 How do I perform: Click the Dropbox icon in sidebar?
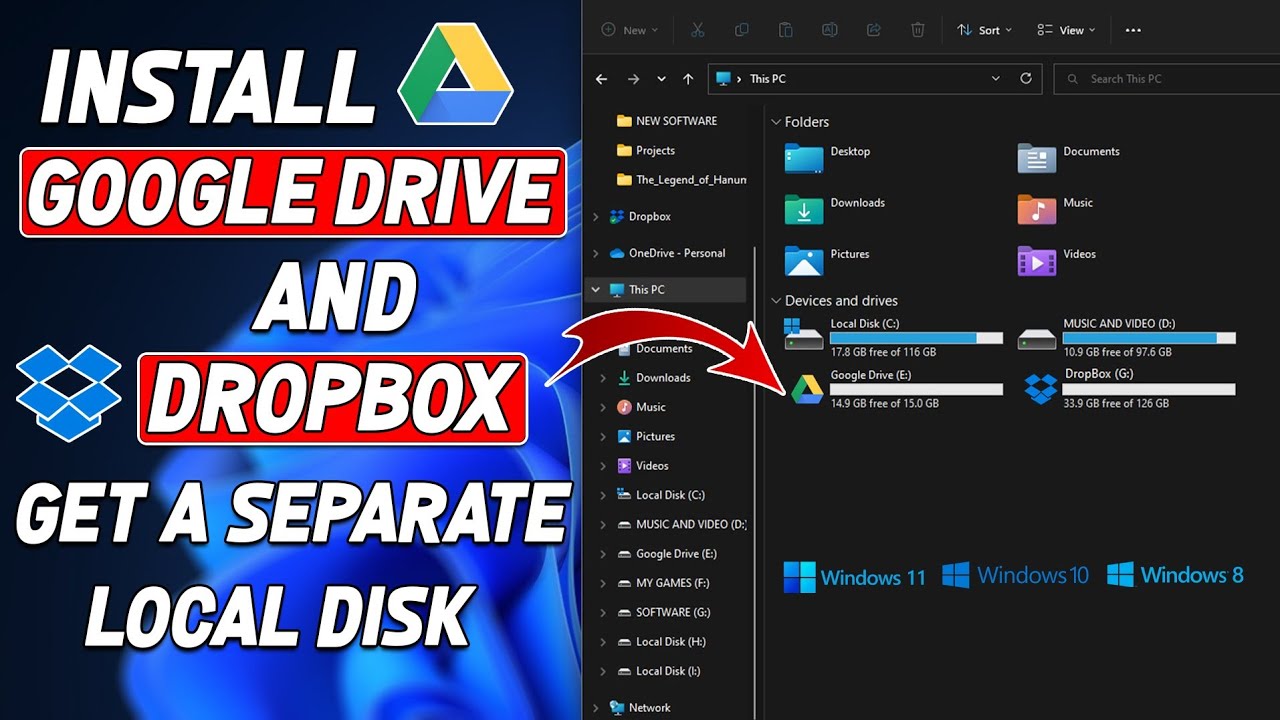coord(617,216)
